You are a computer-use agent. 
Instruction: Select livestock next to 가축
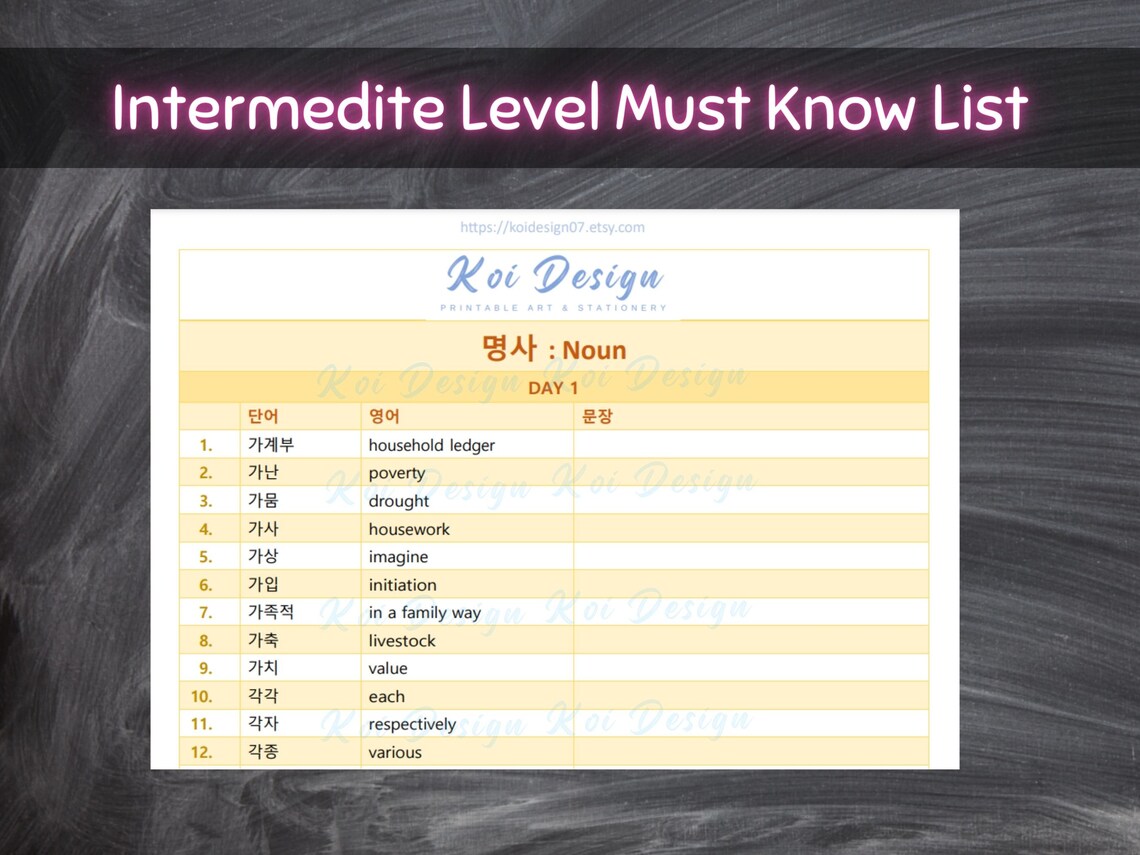coord(402,641)
